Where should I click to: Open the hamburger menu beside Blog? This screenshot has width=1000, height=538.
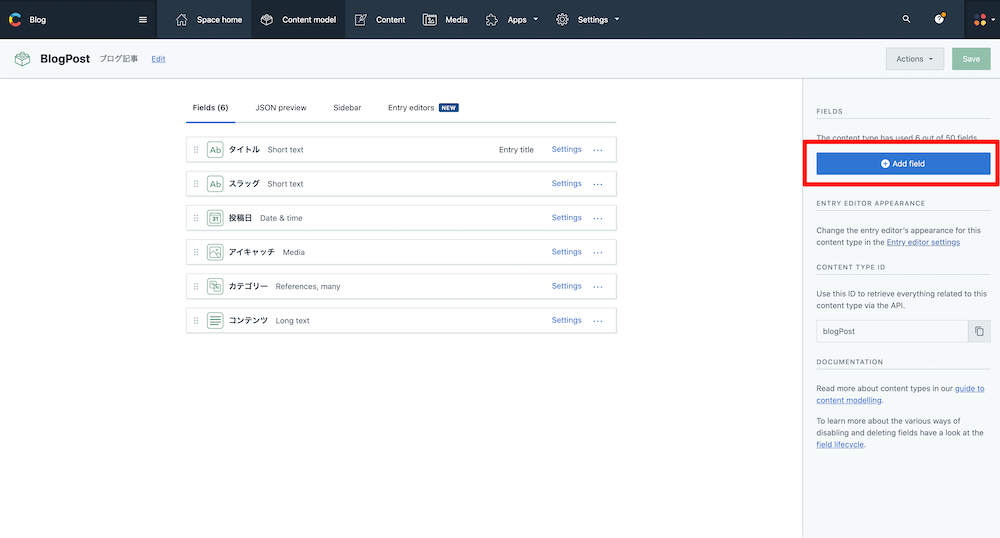(143, 20)
